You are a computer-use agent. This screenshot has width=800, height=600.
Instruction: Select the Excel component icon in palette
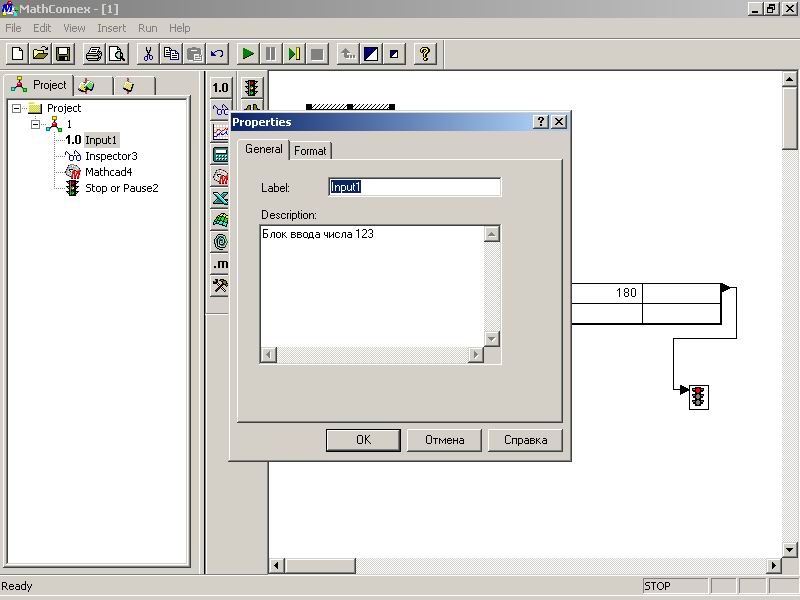[x=220, y=198]
